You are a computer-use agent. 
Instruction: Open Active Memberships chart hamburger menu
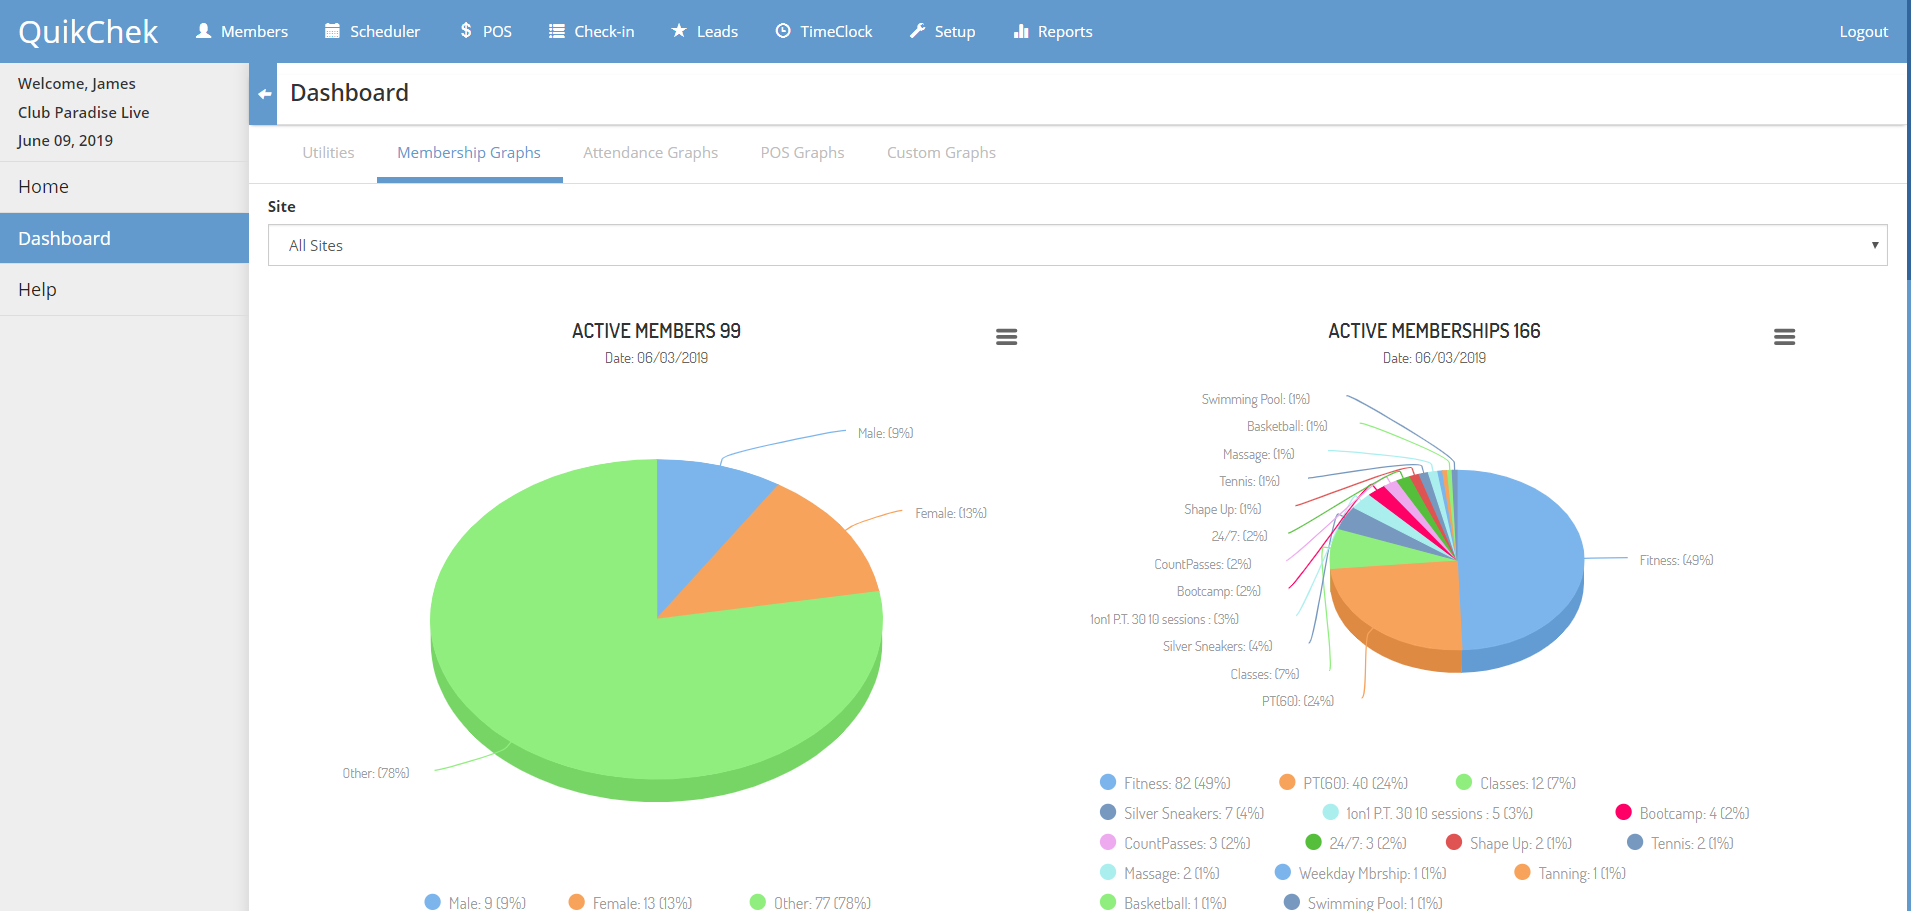point(1784,337)
